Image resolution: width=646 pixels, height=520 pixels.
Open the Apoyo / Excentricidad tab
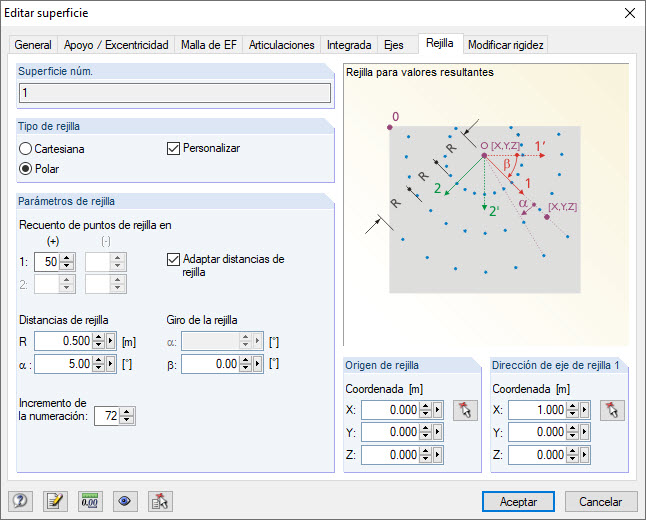pos(116,45)
